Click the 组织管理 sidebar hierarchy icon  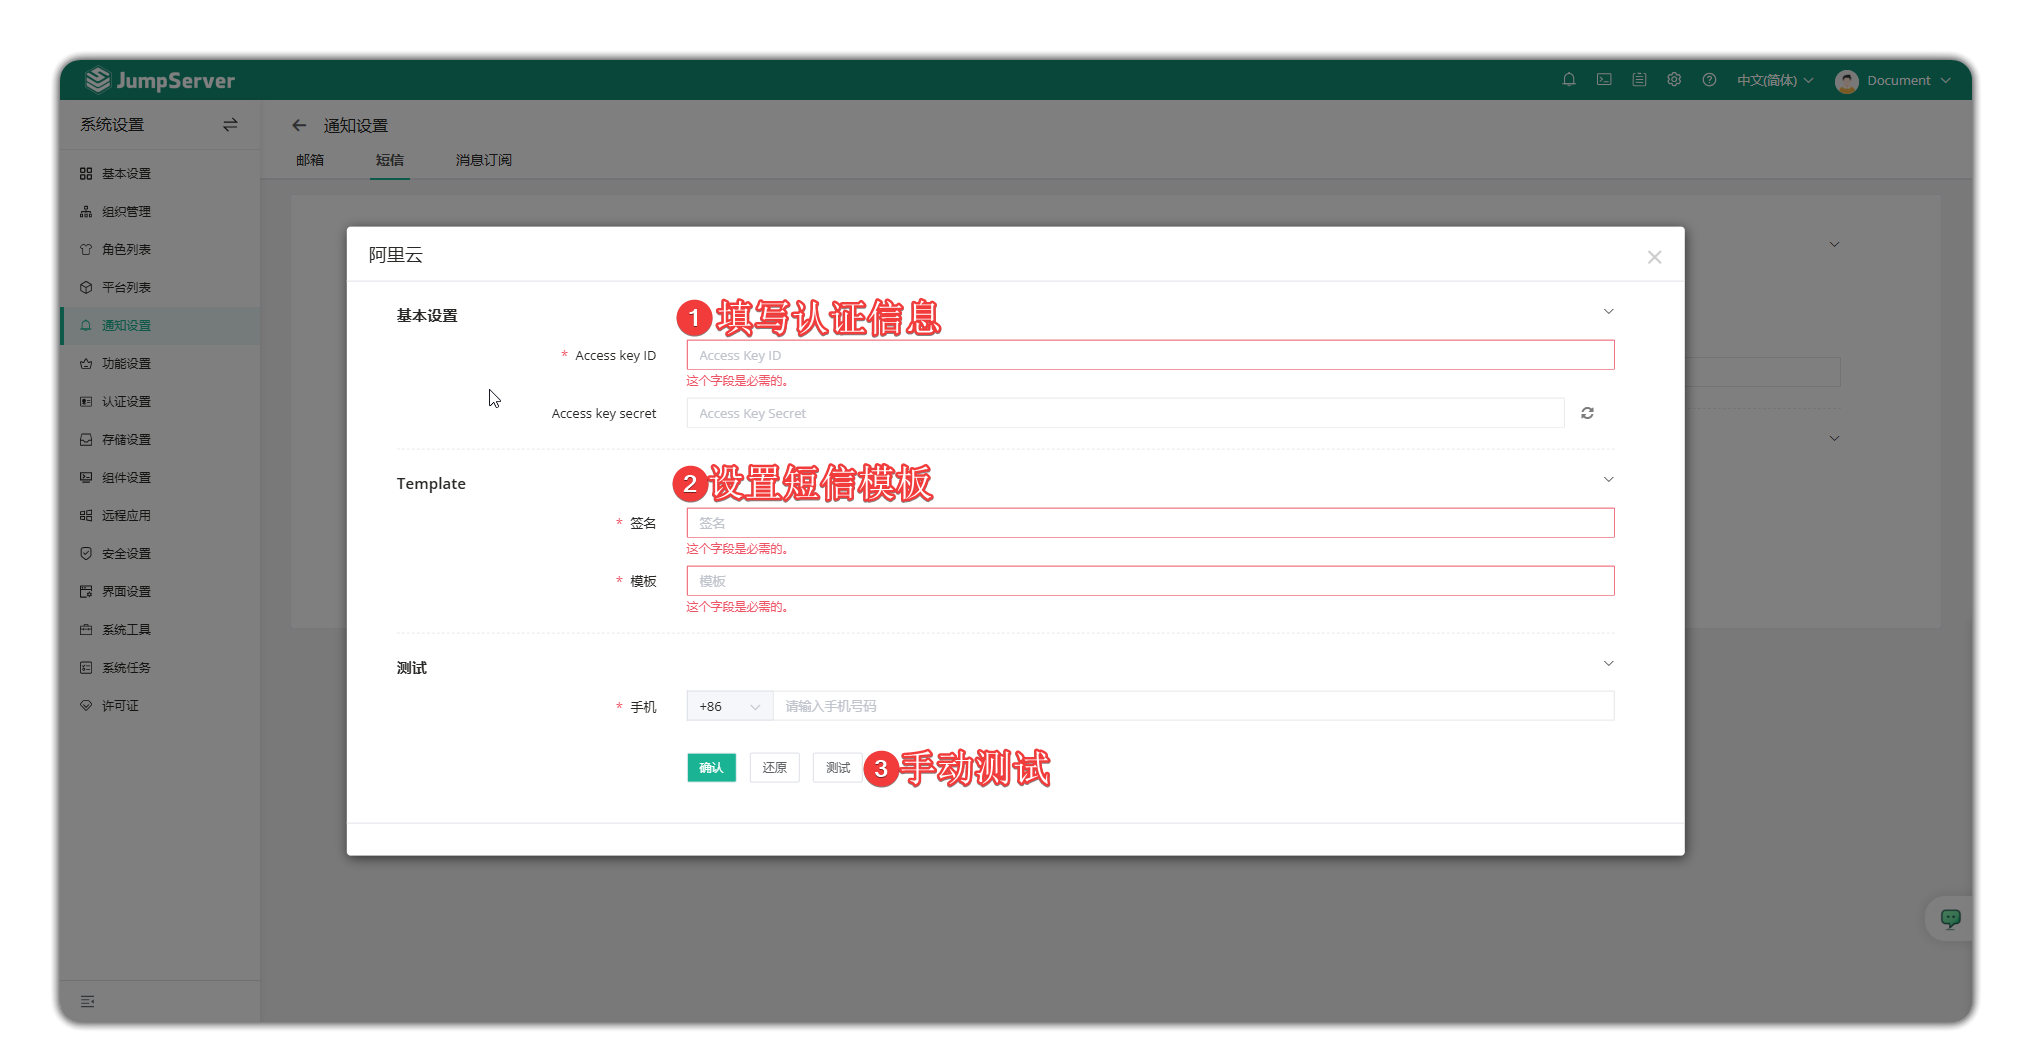coord(86,212)
